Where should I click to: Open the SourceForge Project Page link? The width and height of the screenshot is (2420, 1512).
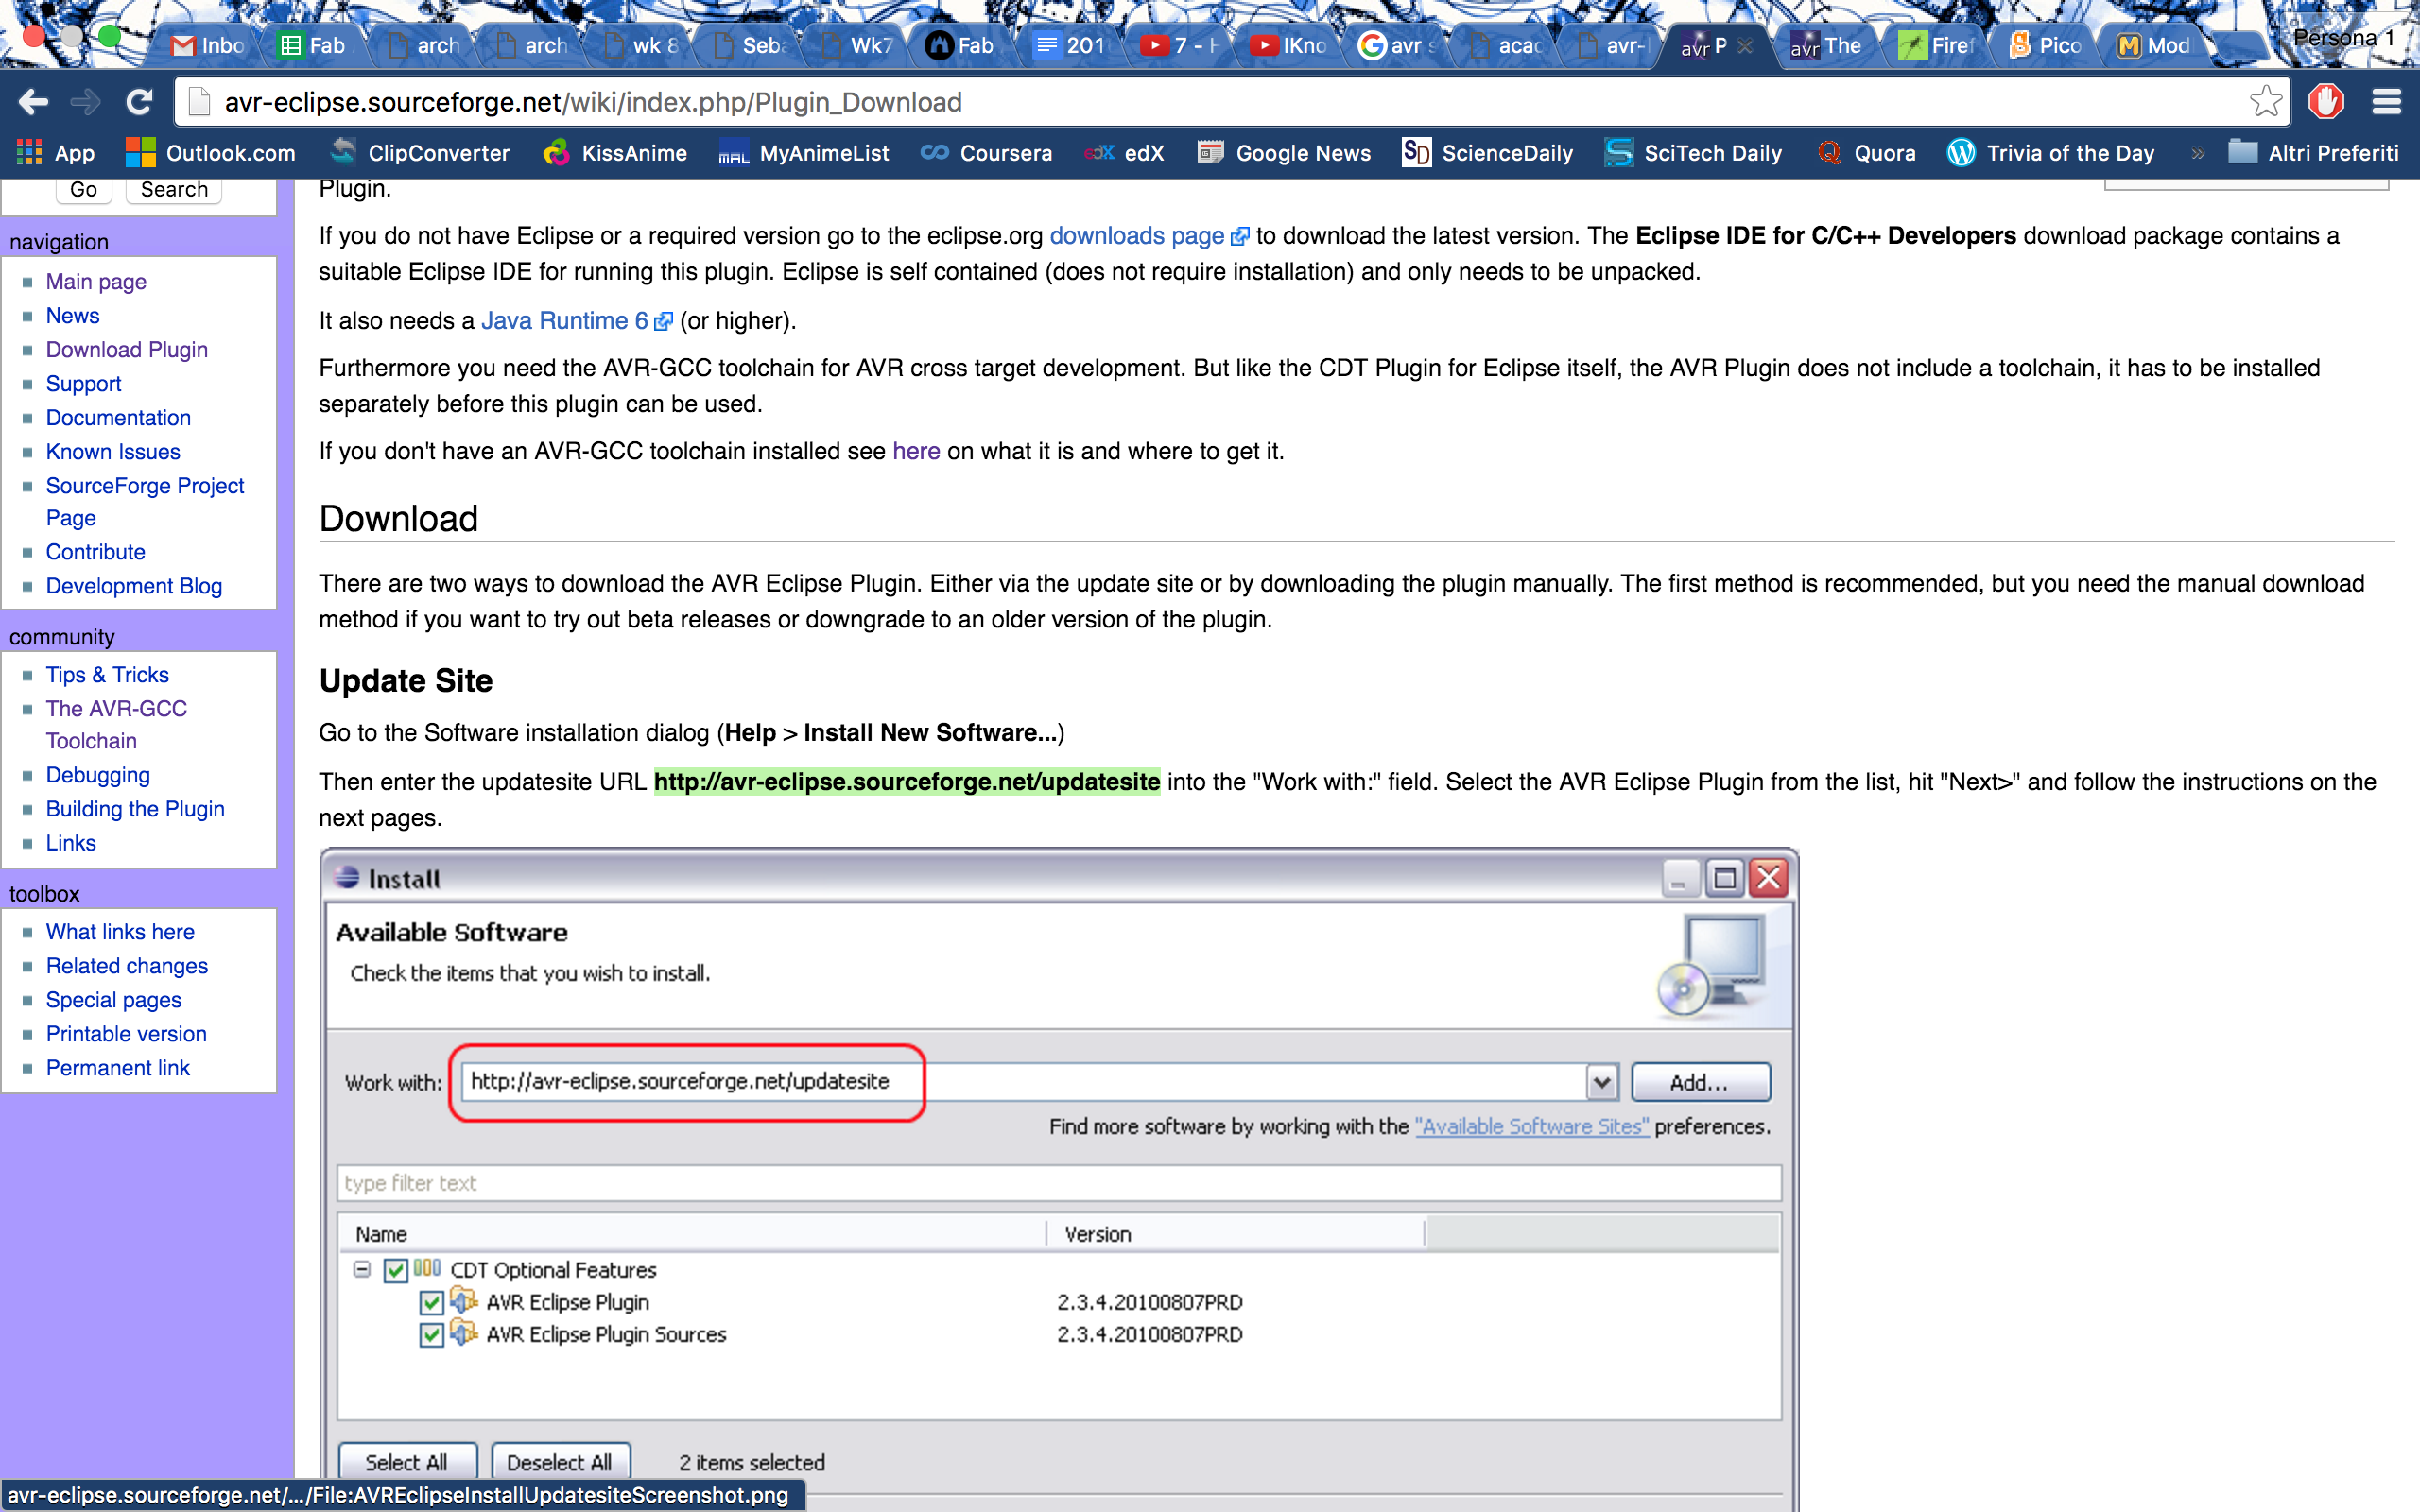(145, 502)
